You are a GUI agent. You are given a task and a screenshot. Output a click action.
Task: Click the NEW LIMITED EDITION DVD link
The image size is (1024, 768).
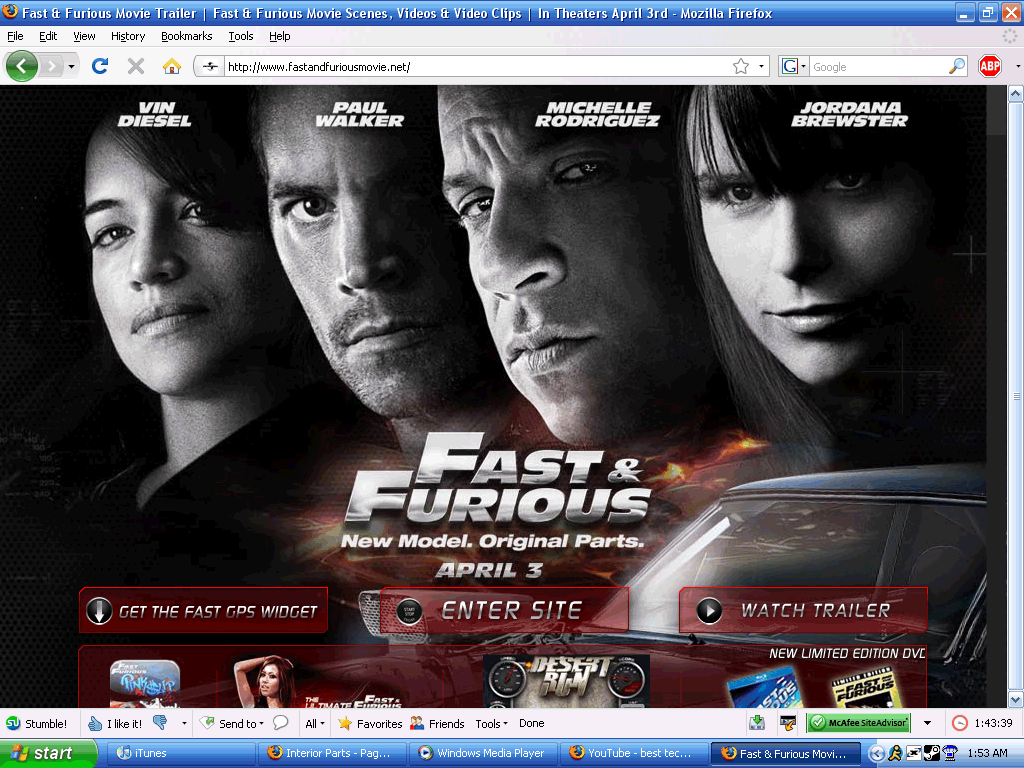coord(847,653)
